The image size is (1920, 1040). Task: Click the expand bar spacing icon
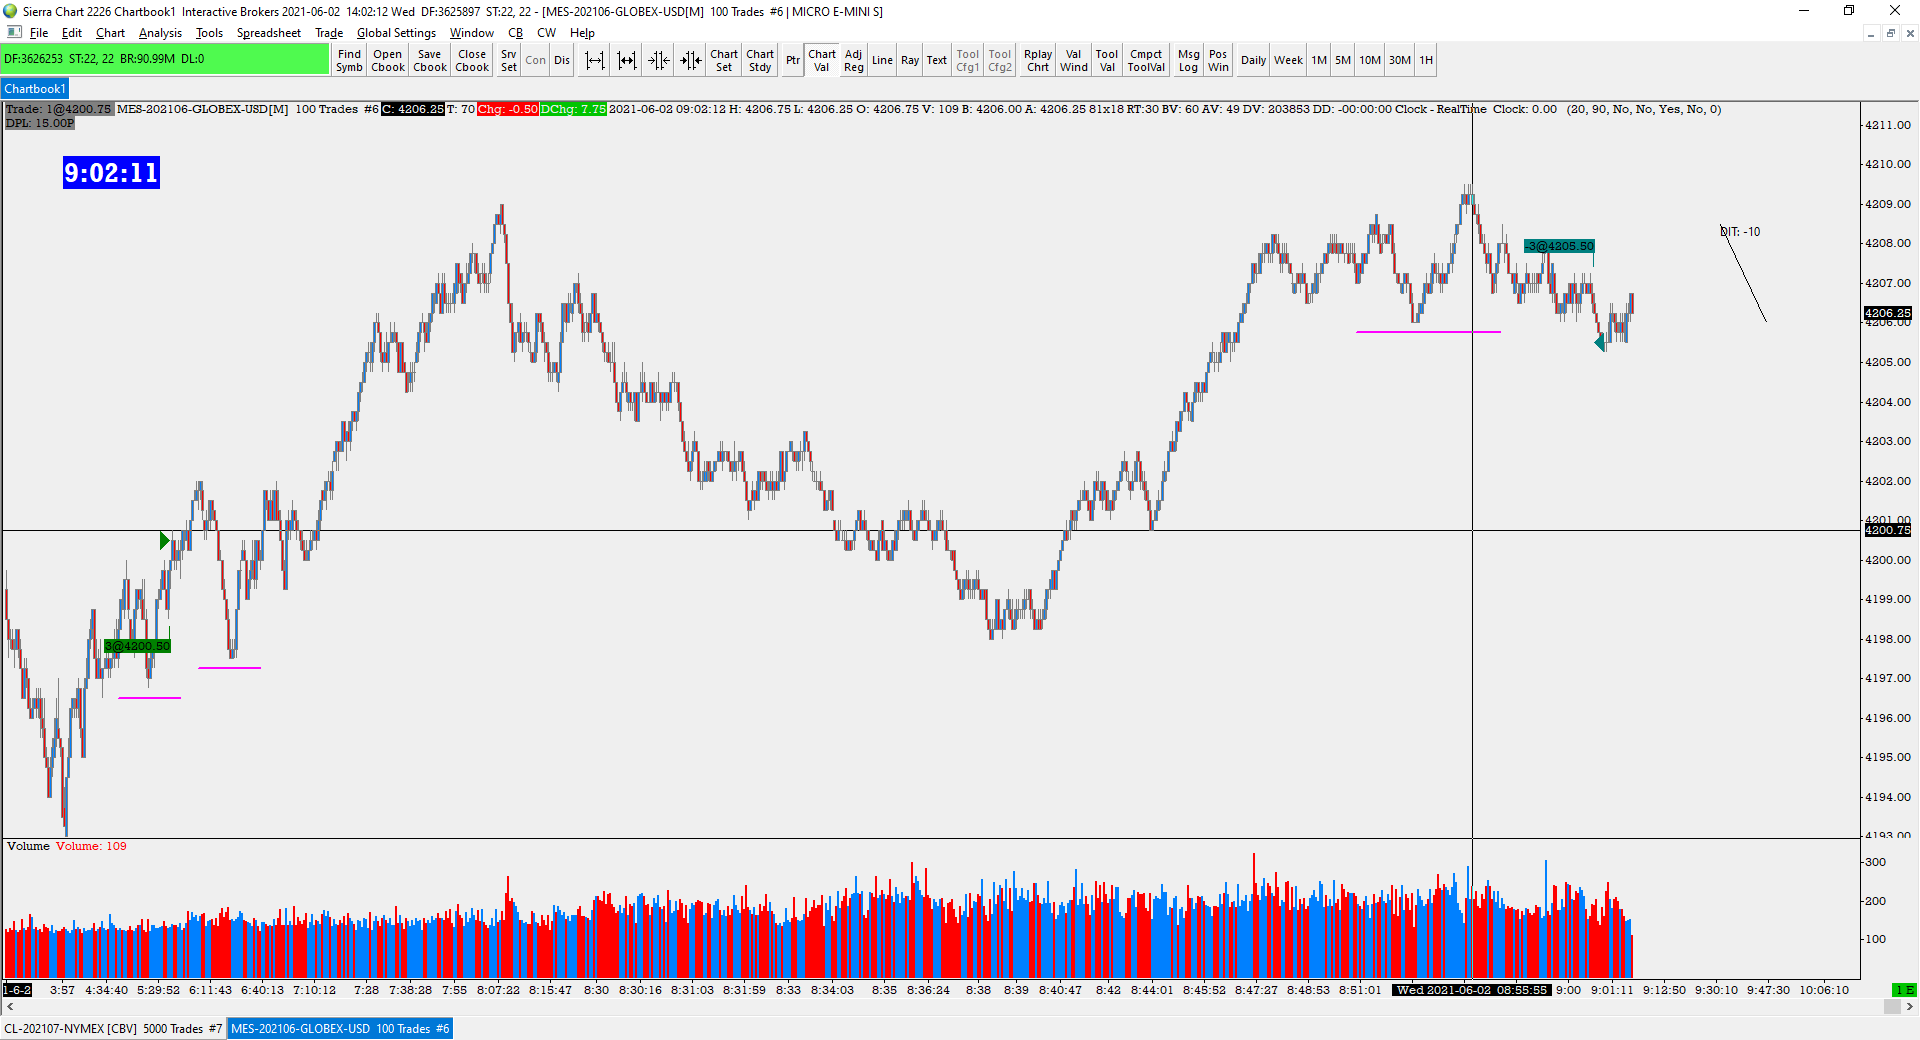coord(595,61)
